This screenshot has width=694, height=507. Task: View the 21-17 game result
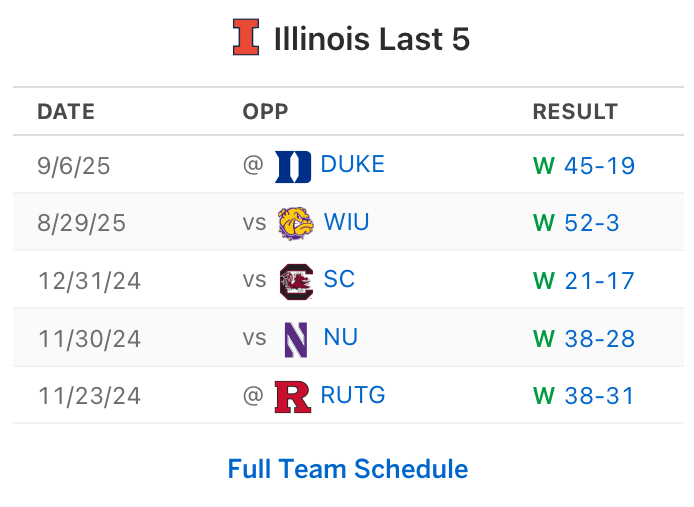[599, 281]
